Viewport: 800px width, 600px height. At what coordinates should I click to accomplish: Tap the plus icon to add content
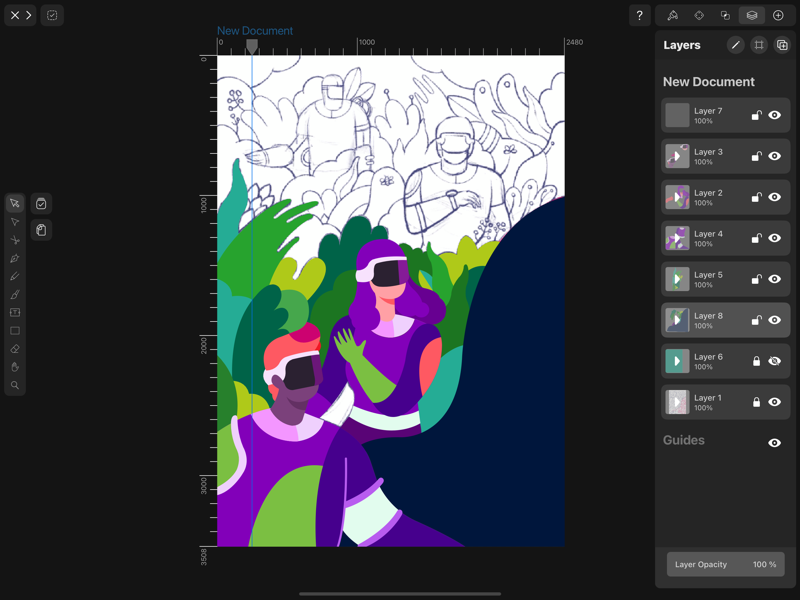779,15
